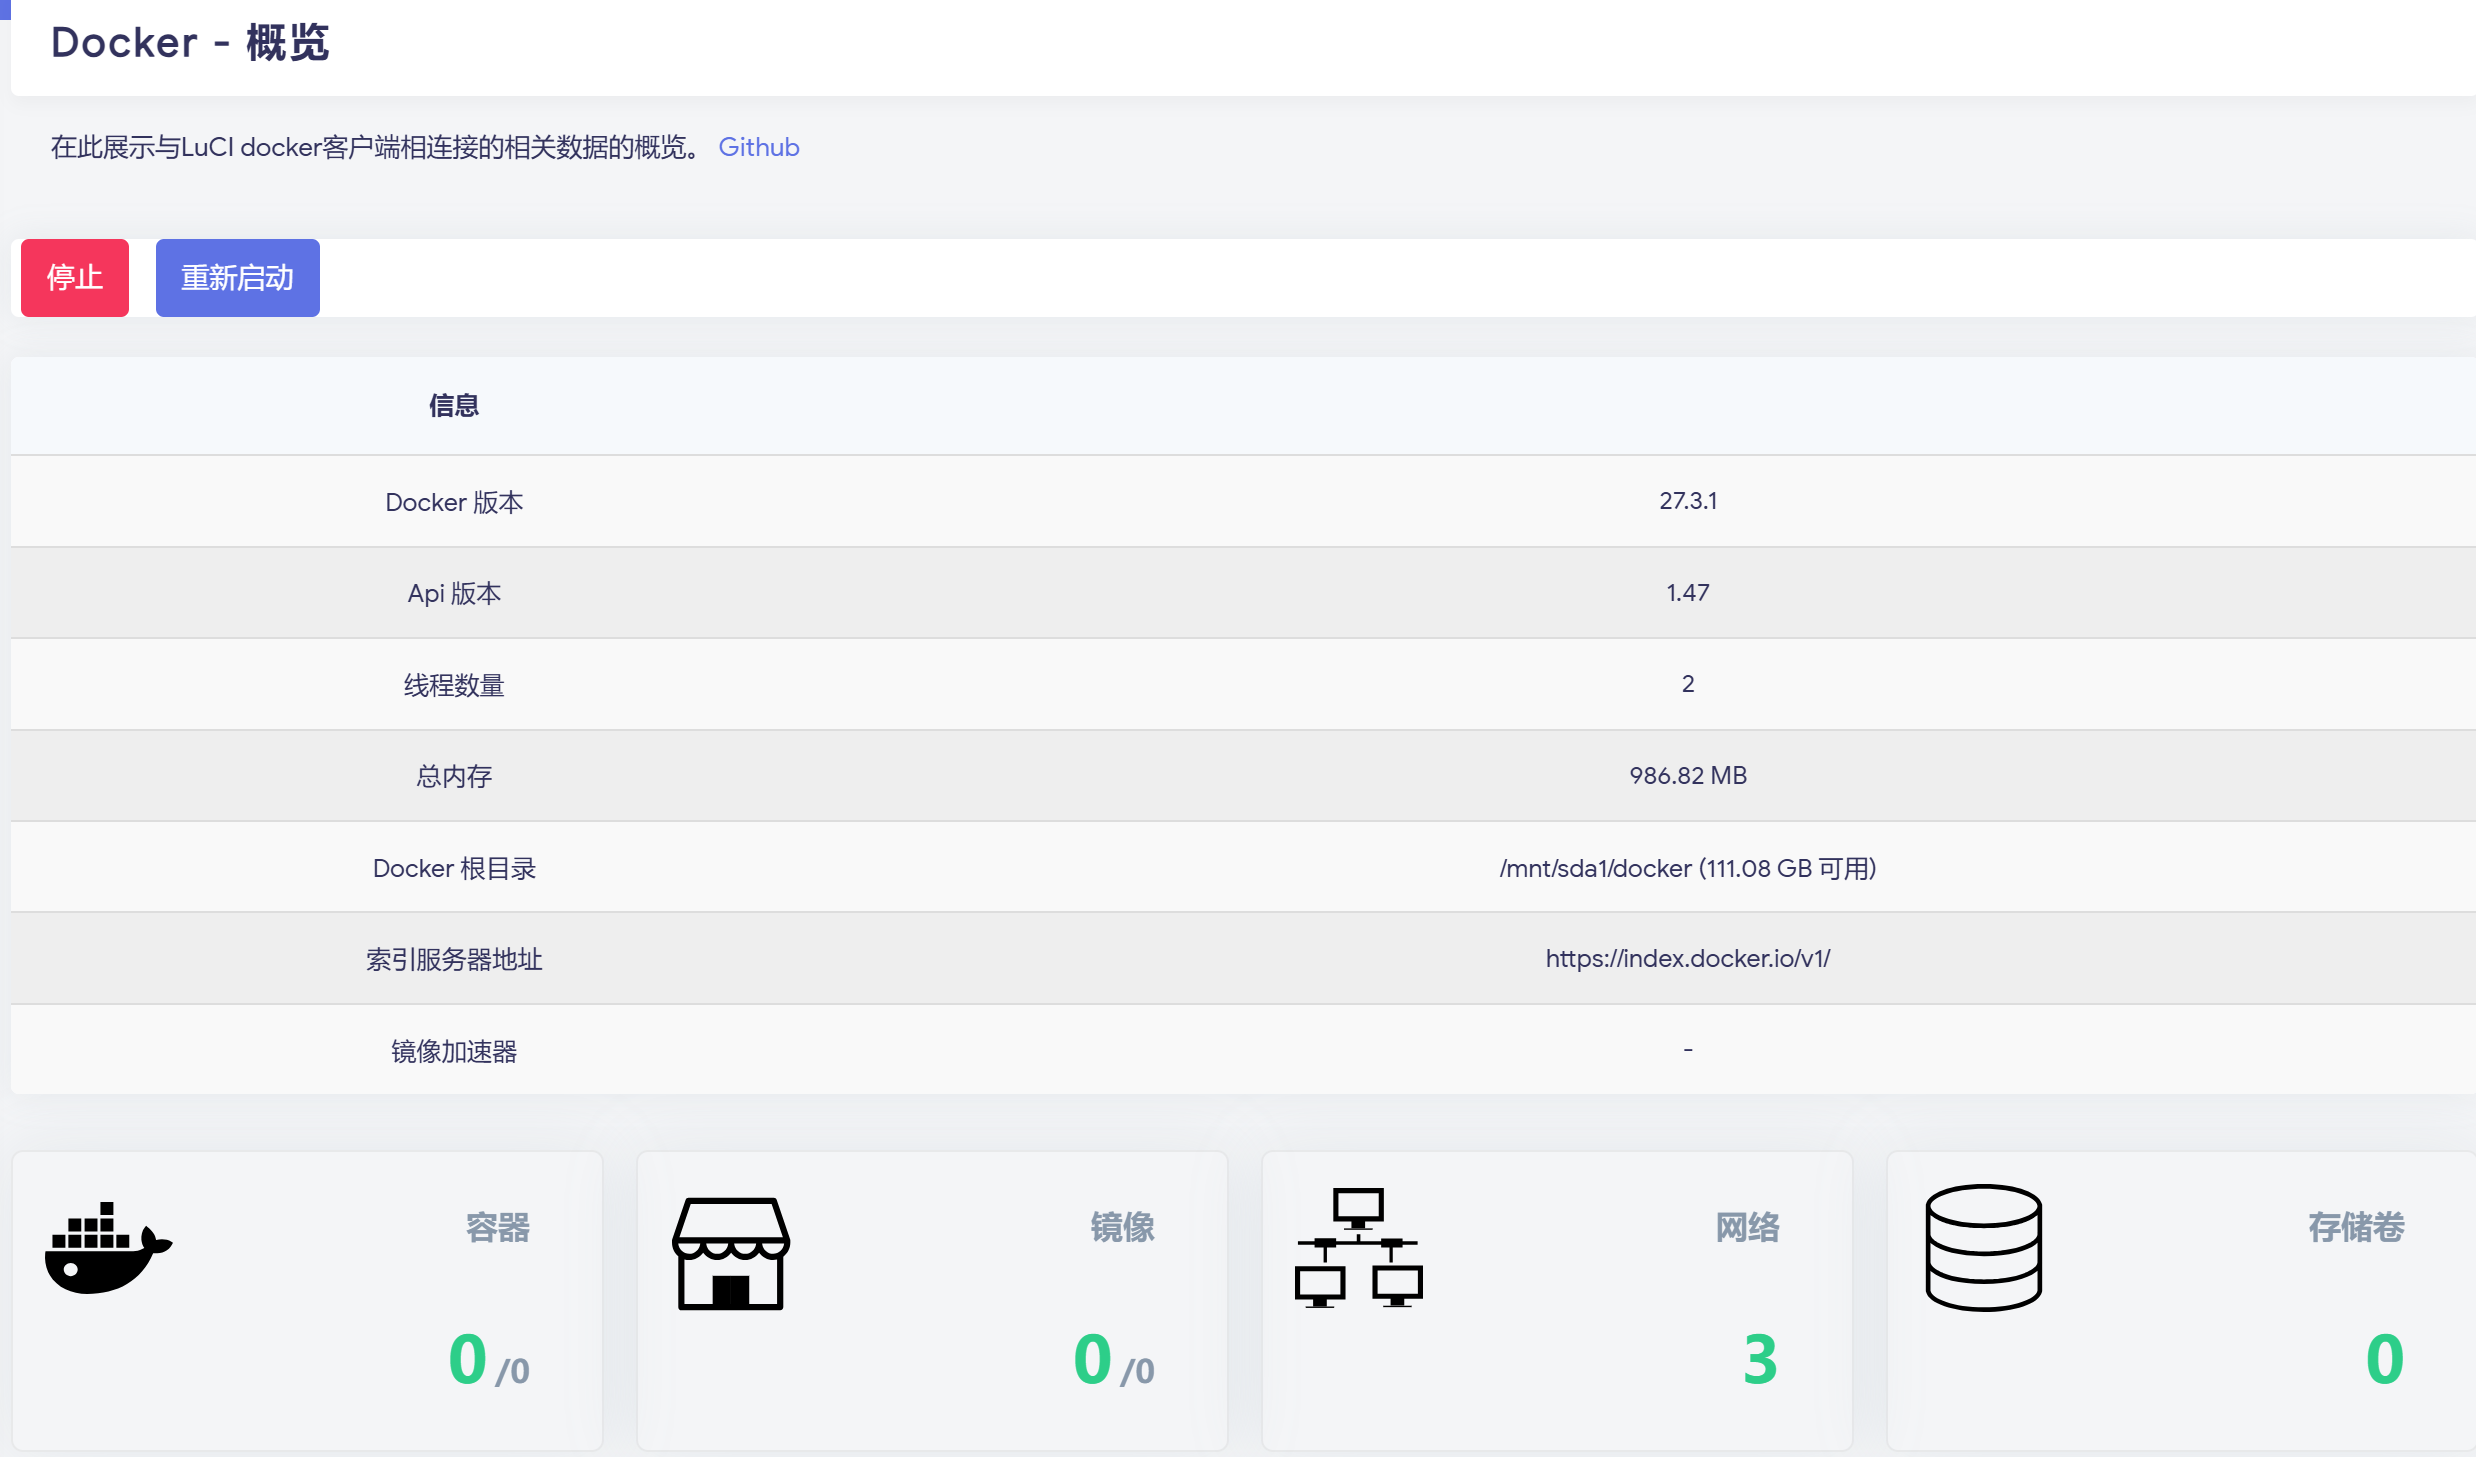Click the Api version value 1.47
The image size is (2476, 1457).
[1687, 593]
